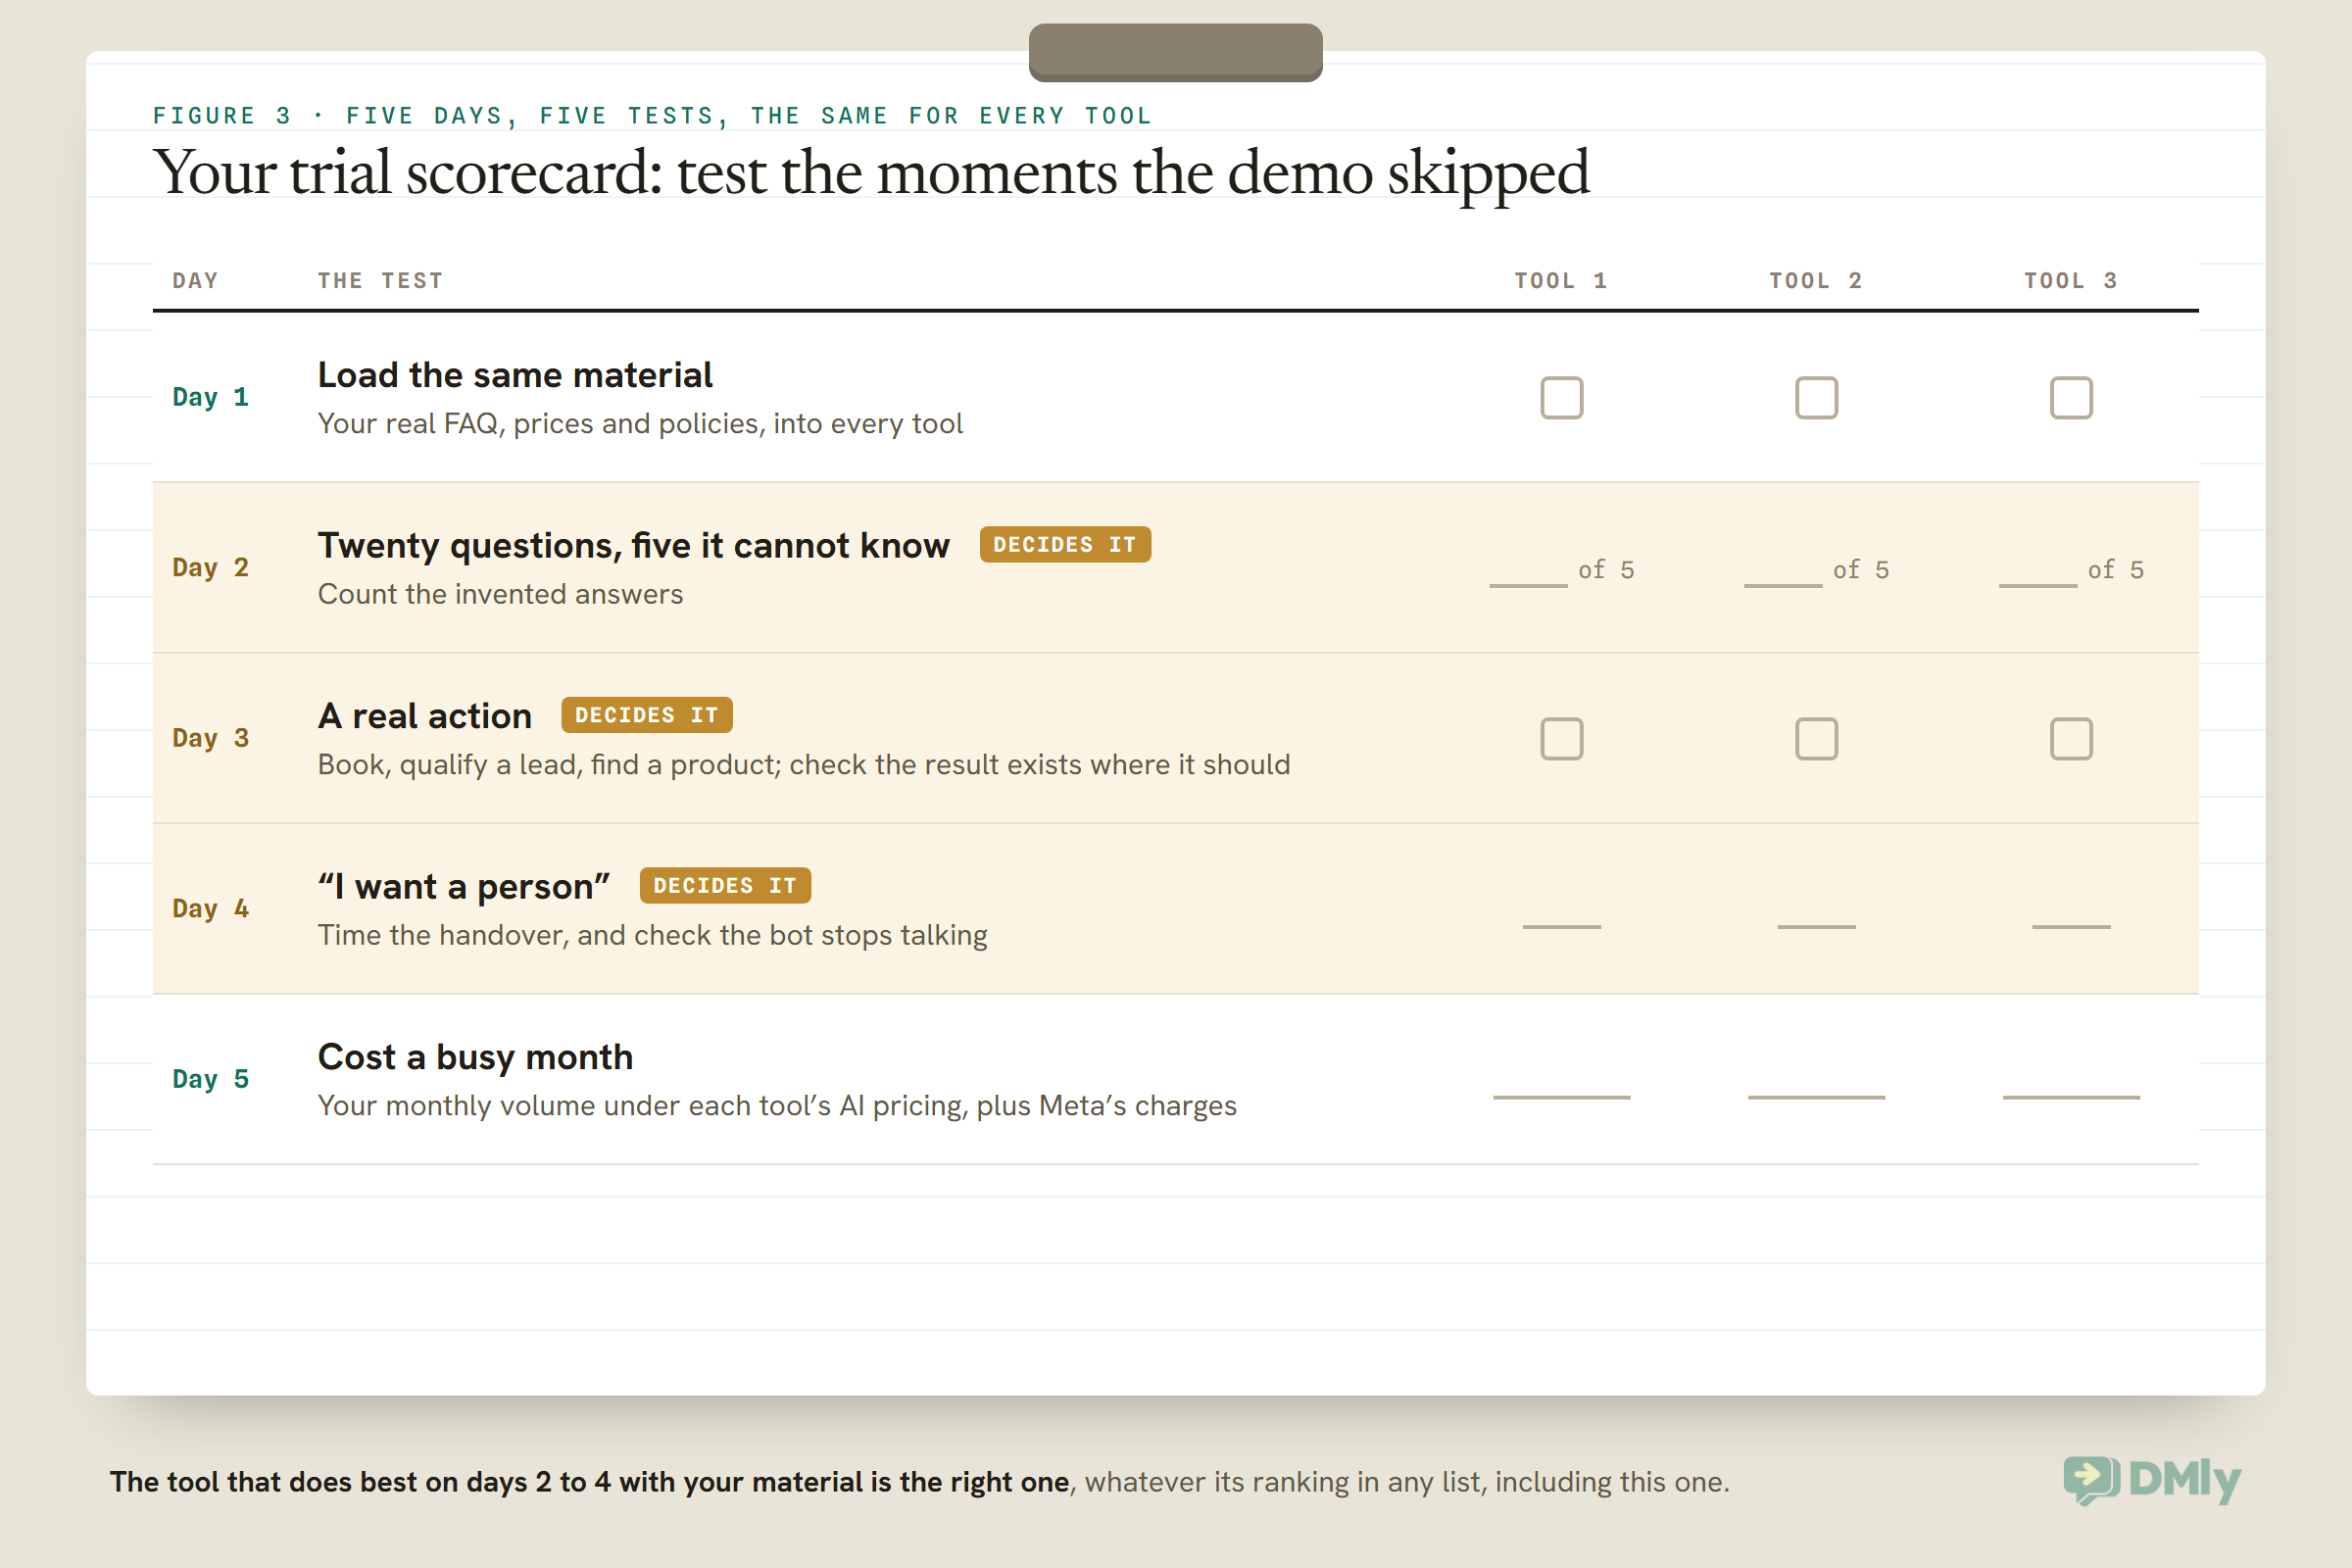Click the Day 4 row label
This screenshot has width=2352, height=1568.
(210, 909)
